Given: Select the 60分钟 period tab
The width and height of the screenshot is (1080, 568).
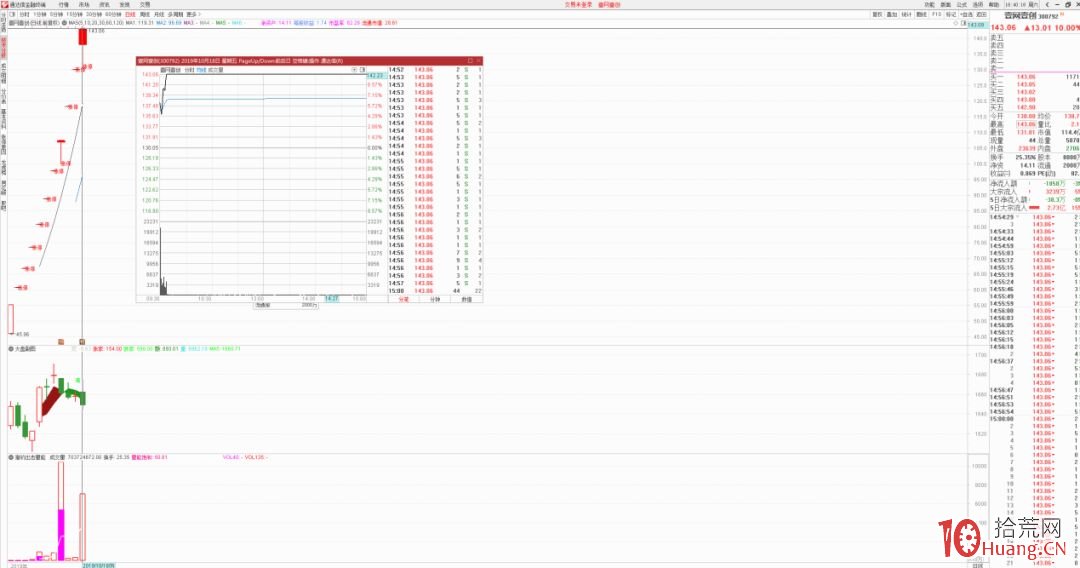Looking at the screenshot, I should click(x=114, y=14).
